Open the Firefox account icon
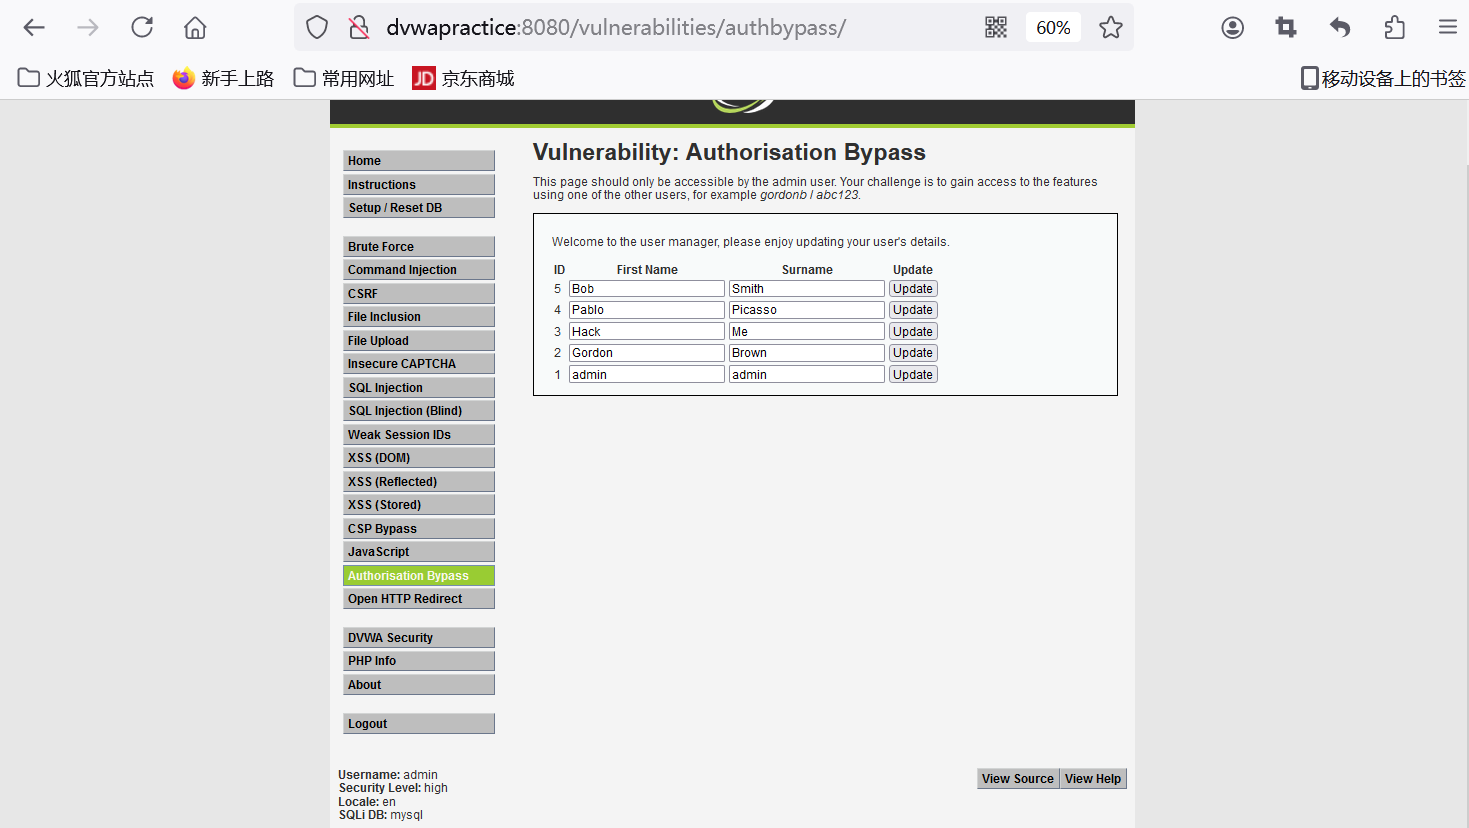1469x828 pixels. [x=1233, y=28]
